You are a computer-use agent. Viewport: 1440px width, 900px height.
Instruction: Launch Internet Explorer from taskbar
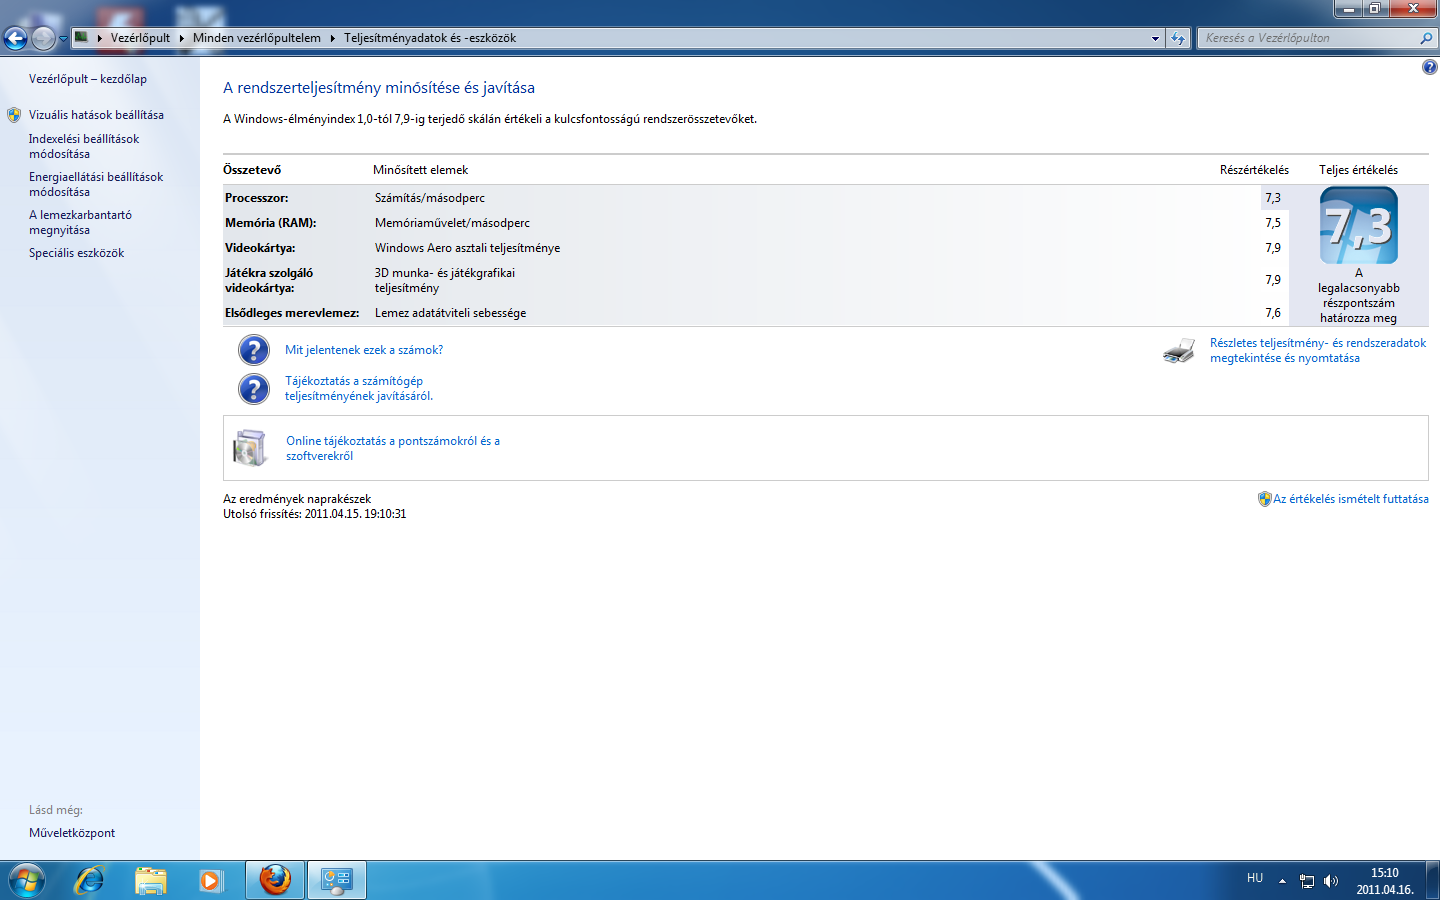tap(90, 880)
